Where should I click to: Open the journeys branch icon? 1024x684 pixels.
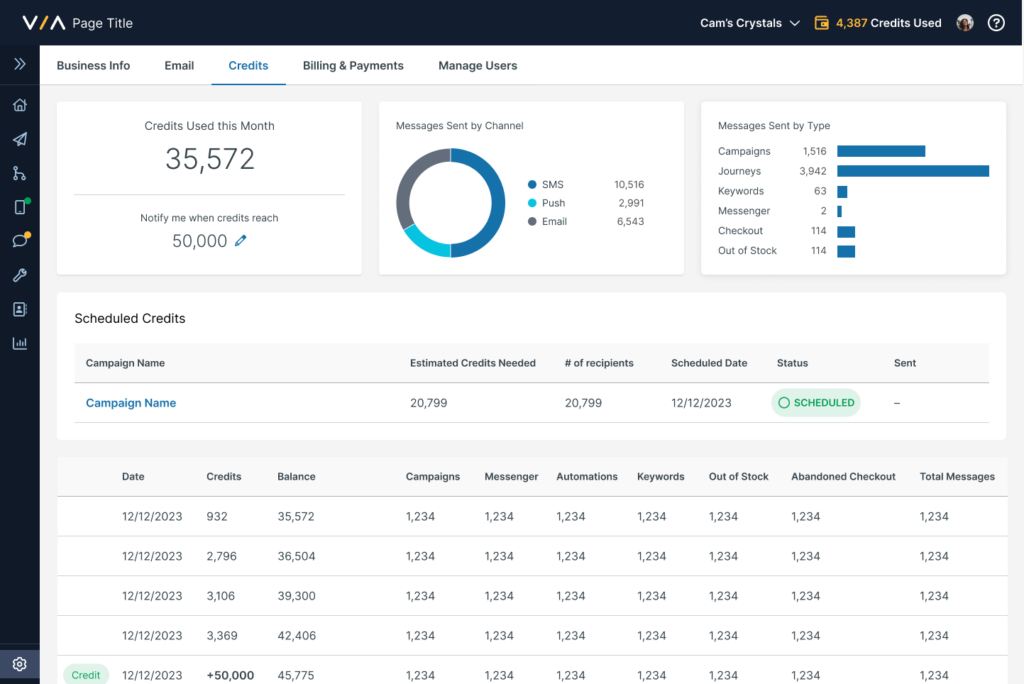click(19, 173)
